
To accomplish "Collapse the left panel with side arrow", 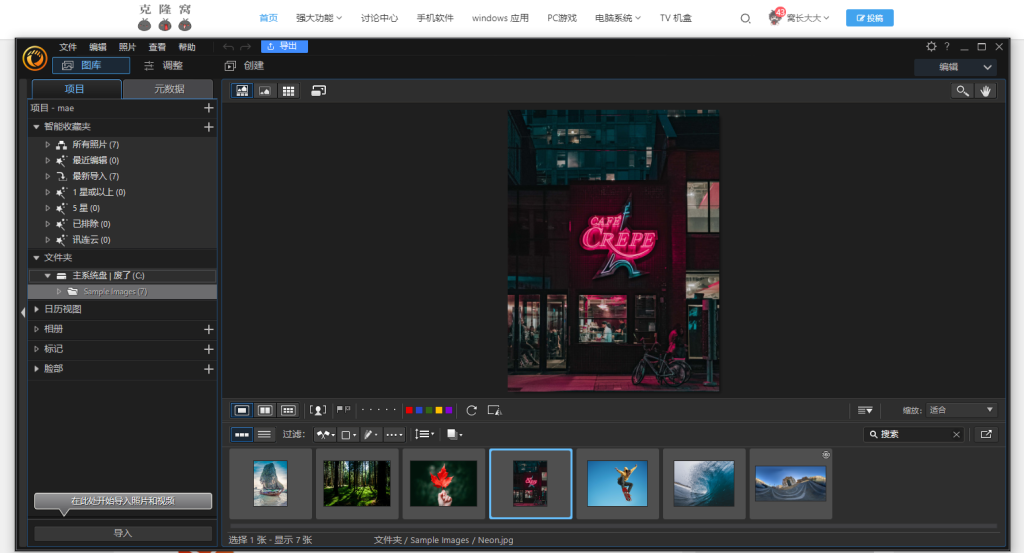I will [x=23, y=312].
